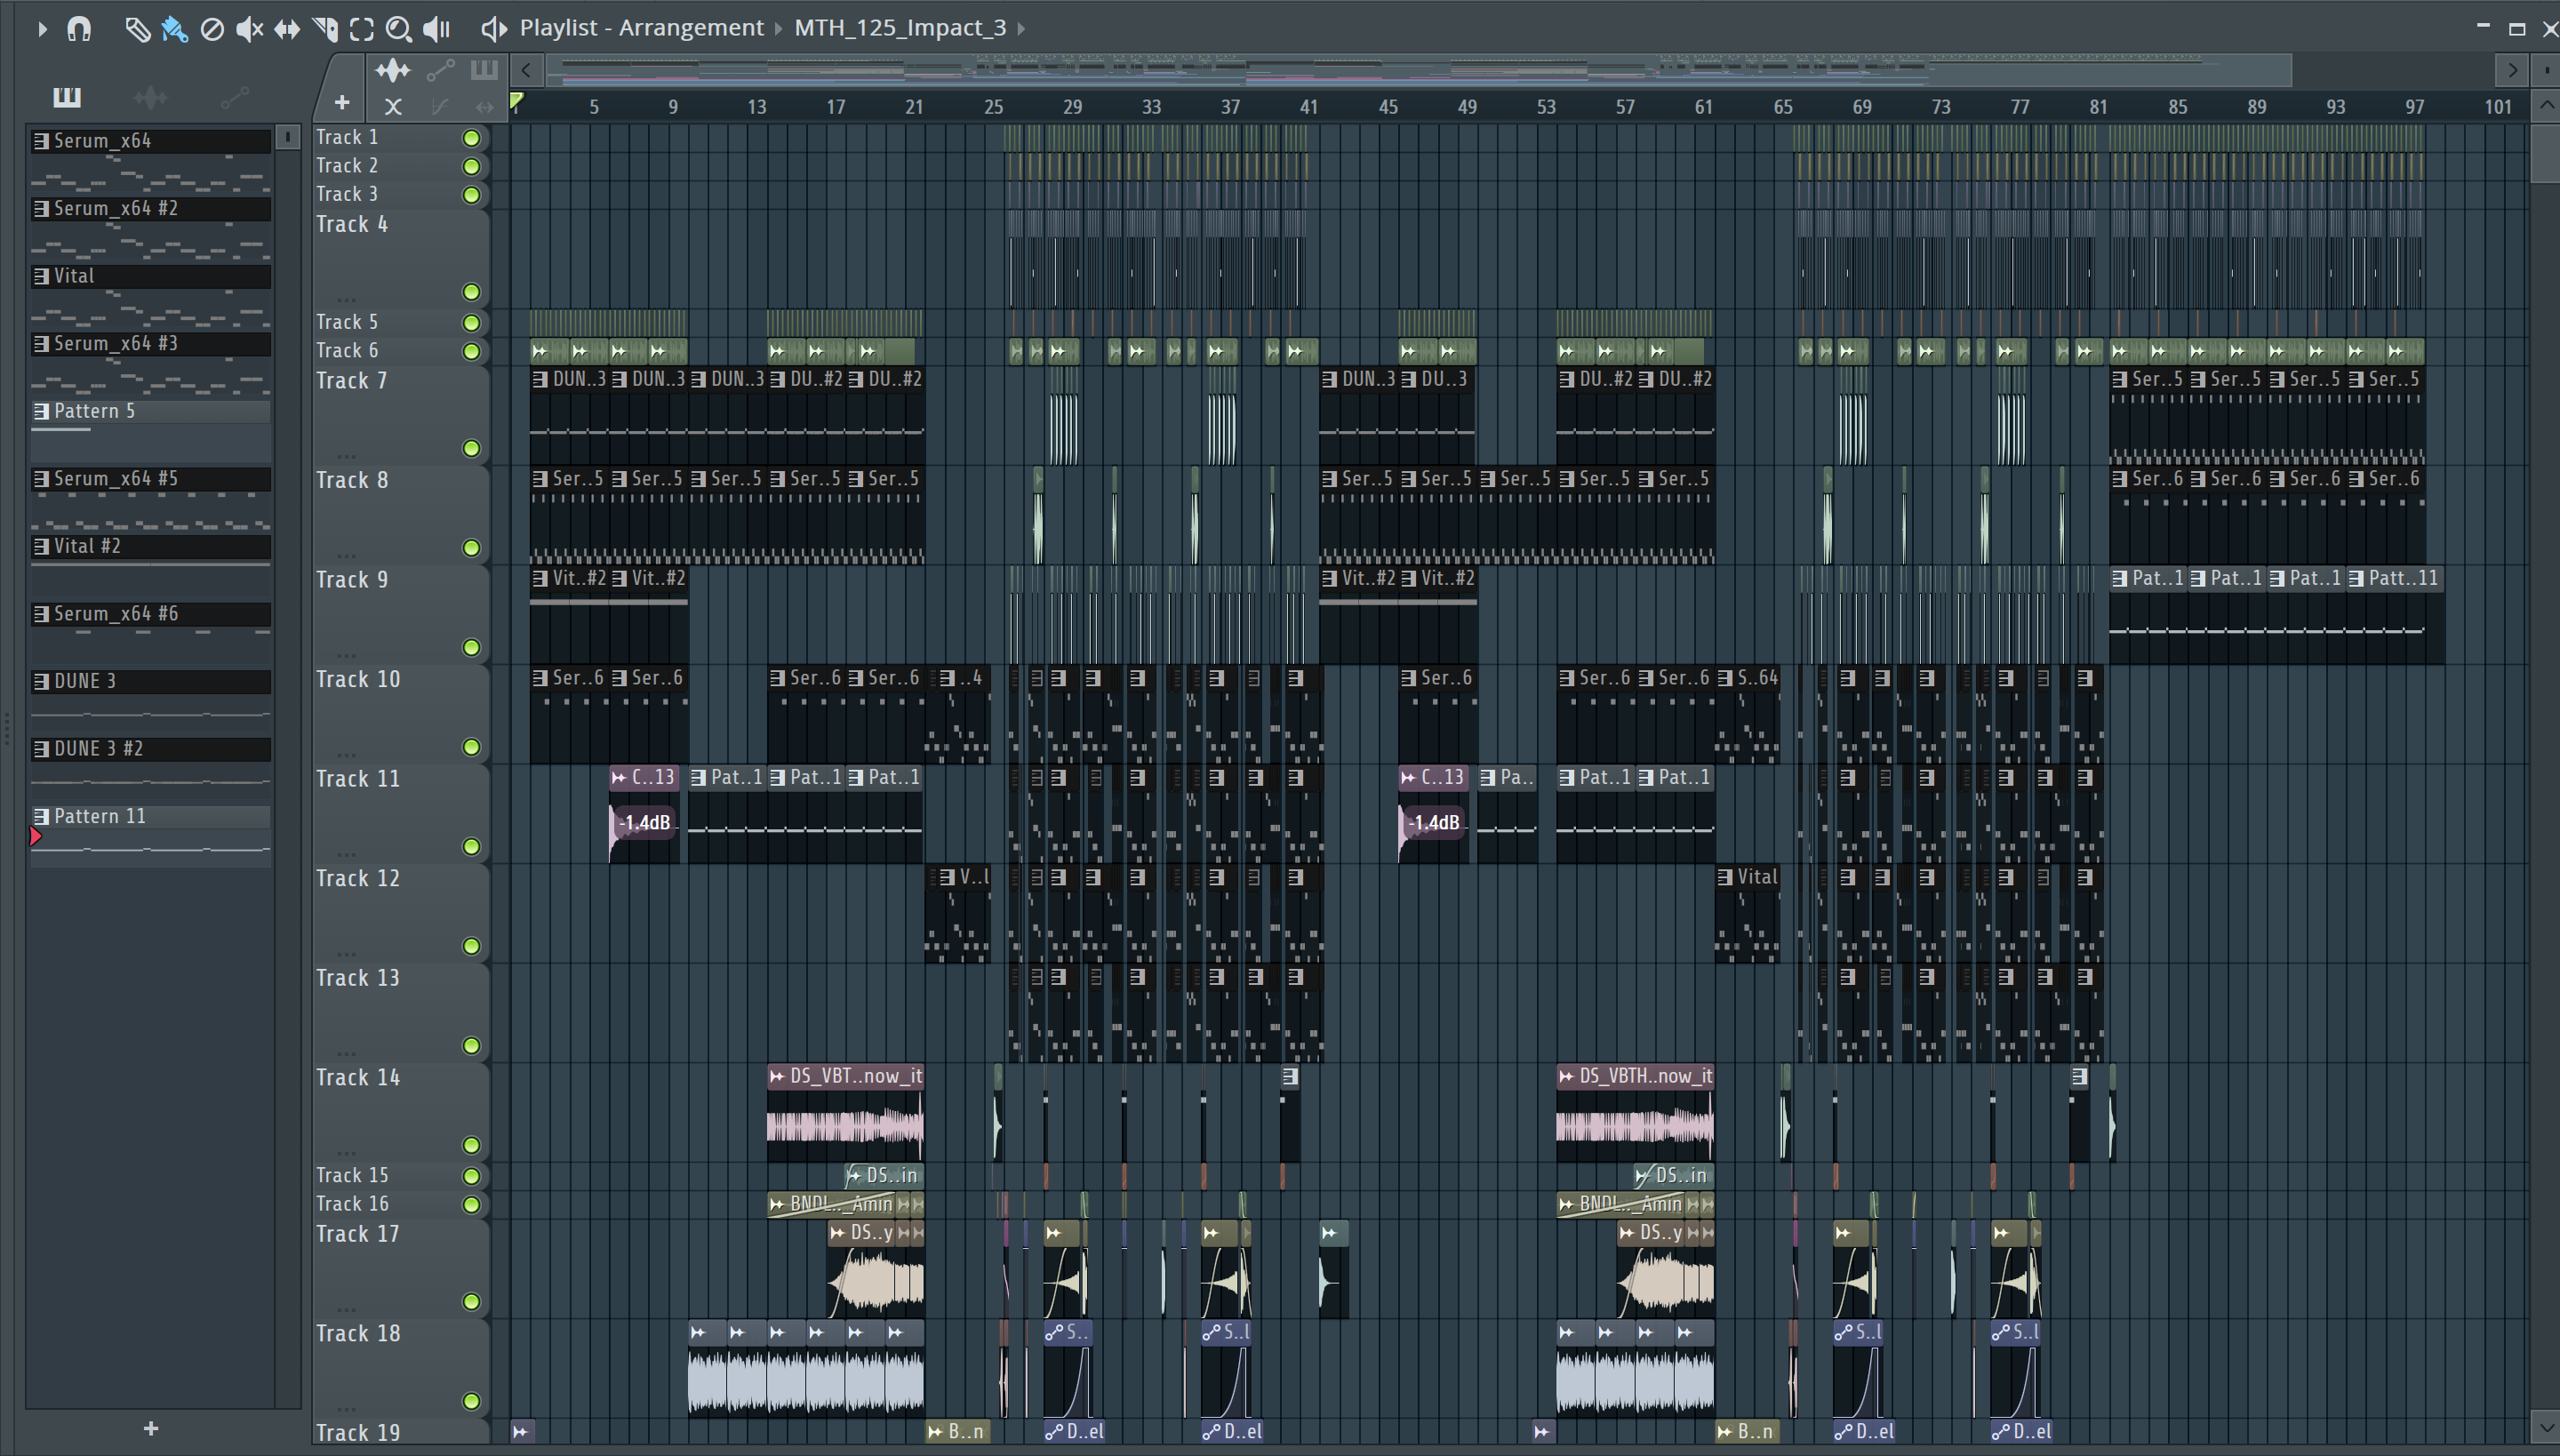This screenshot has width=2560, height=1456.
Task: Mute Track 3
Action: (471, 195)
